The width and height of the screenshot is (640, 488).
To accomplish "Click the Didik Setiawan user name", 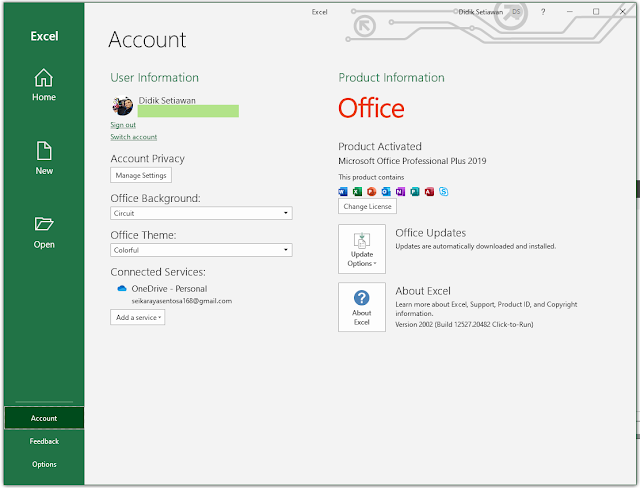I will pyautogui.click(x=167, y=100).
